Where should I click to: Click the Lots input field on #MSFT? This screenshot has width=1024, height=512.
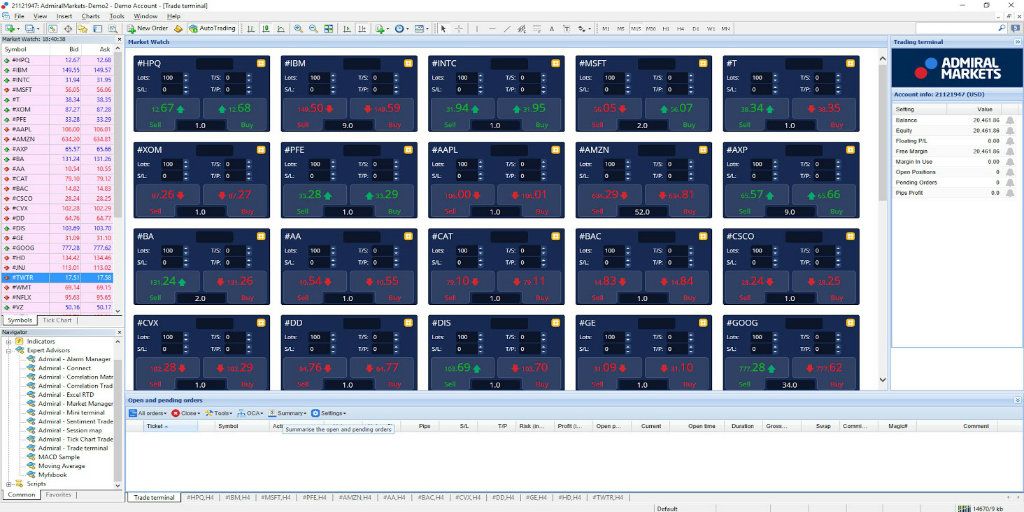point(615,78)
